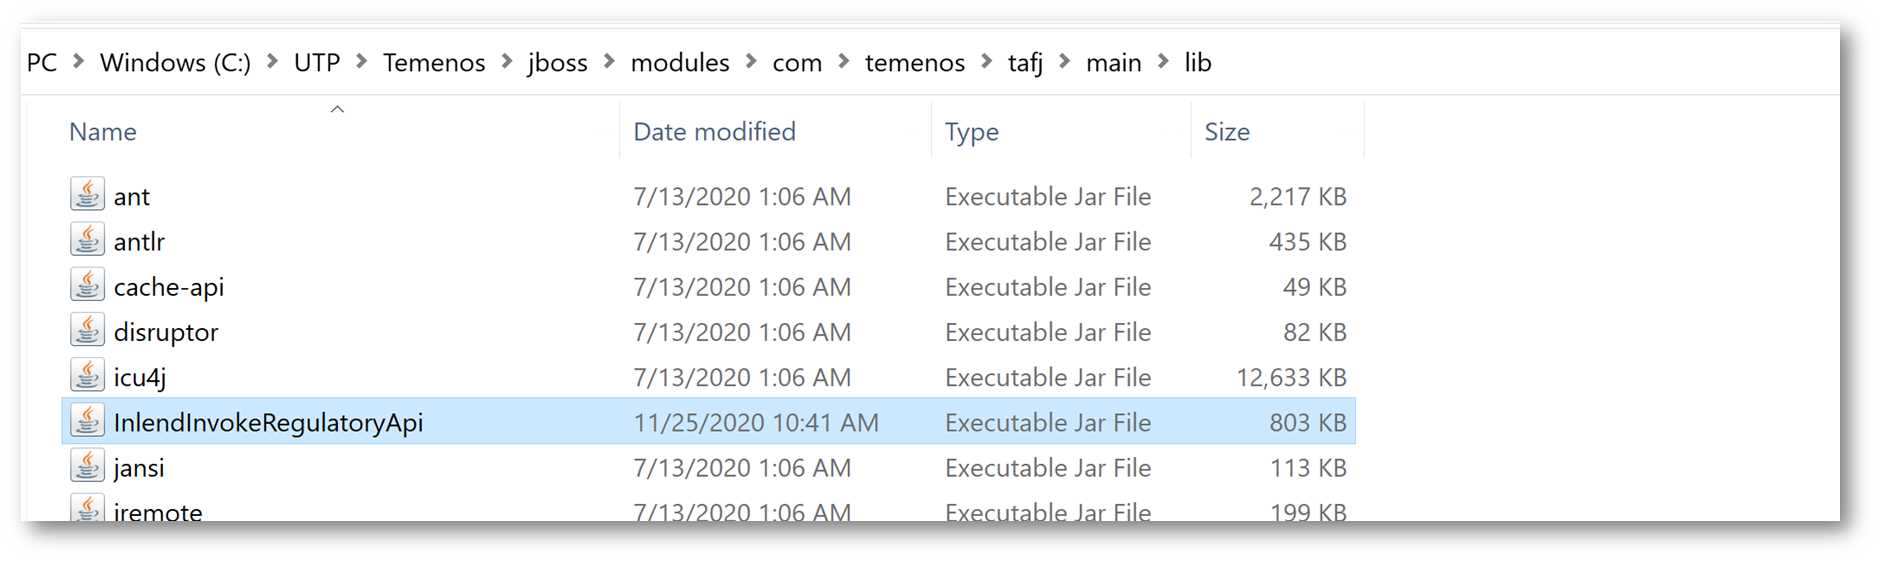Expand the chevron after tafj breadcrumb
The width and height of the screenshot is (1882, 563).
click(1064, 62)
